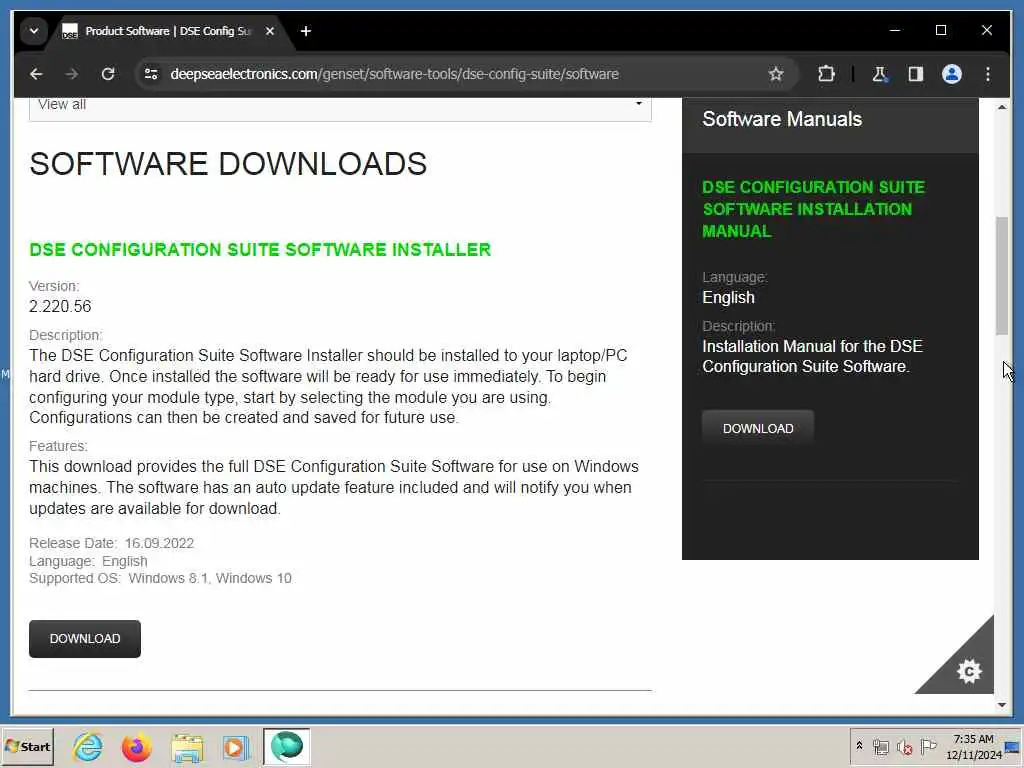
Task: Close the Product Software tab
Action: click(270, 31)
